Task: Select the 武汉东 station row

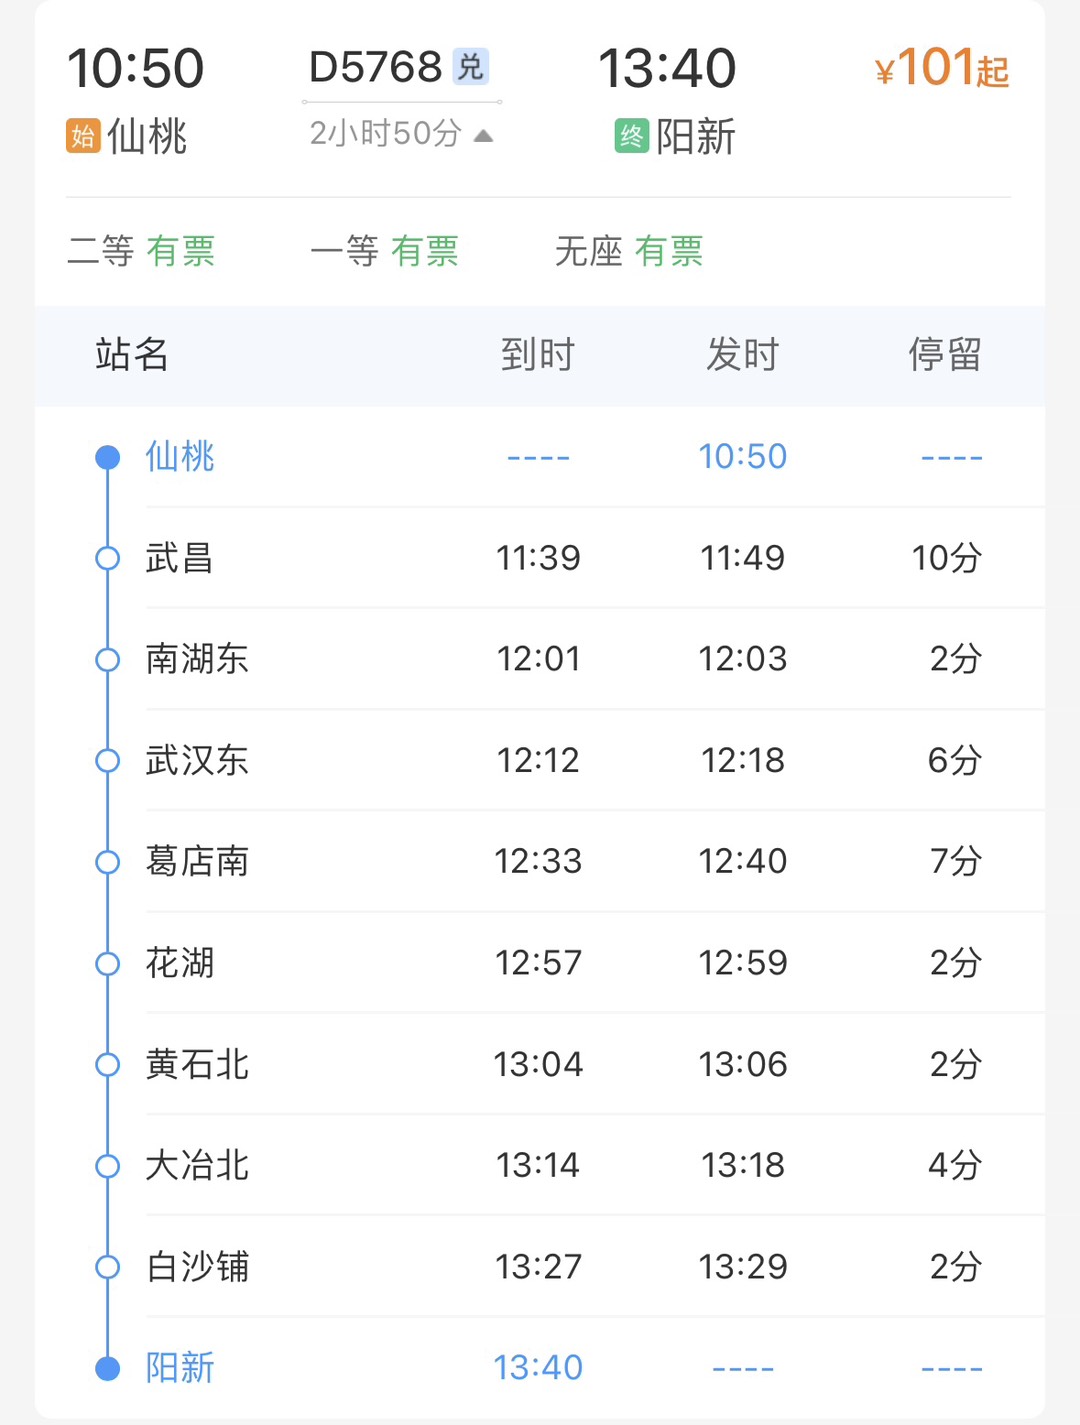Action: pyautogui.click(x=540, y=760)
